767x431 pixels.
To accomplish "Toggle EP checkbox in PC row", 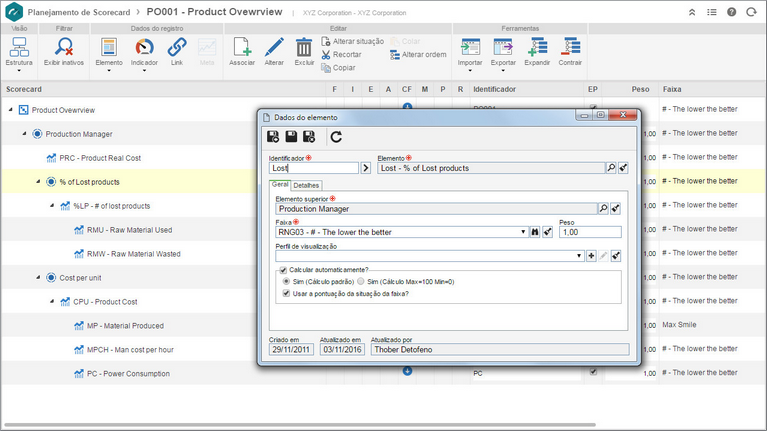I will tap(593, 372).
